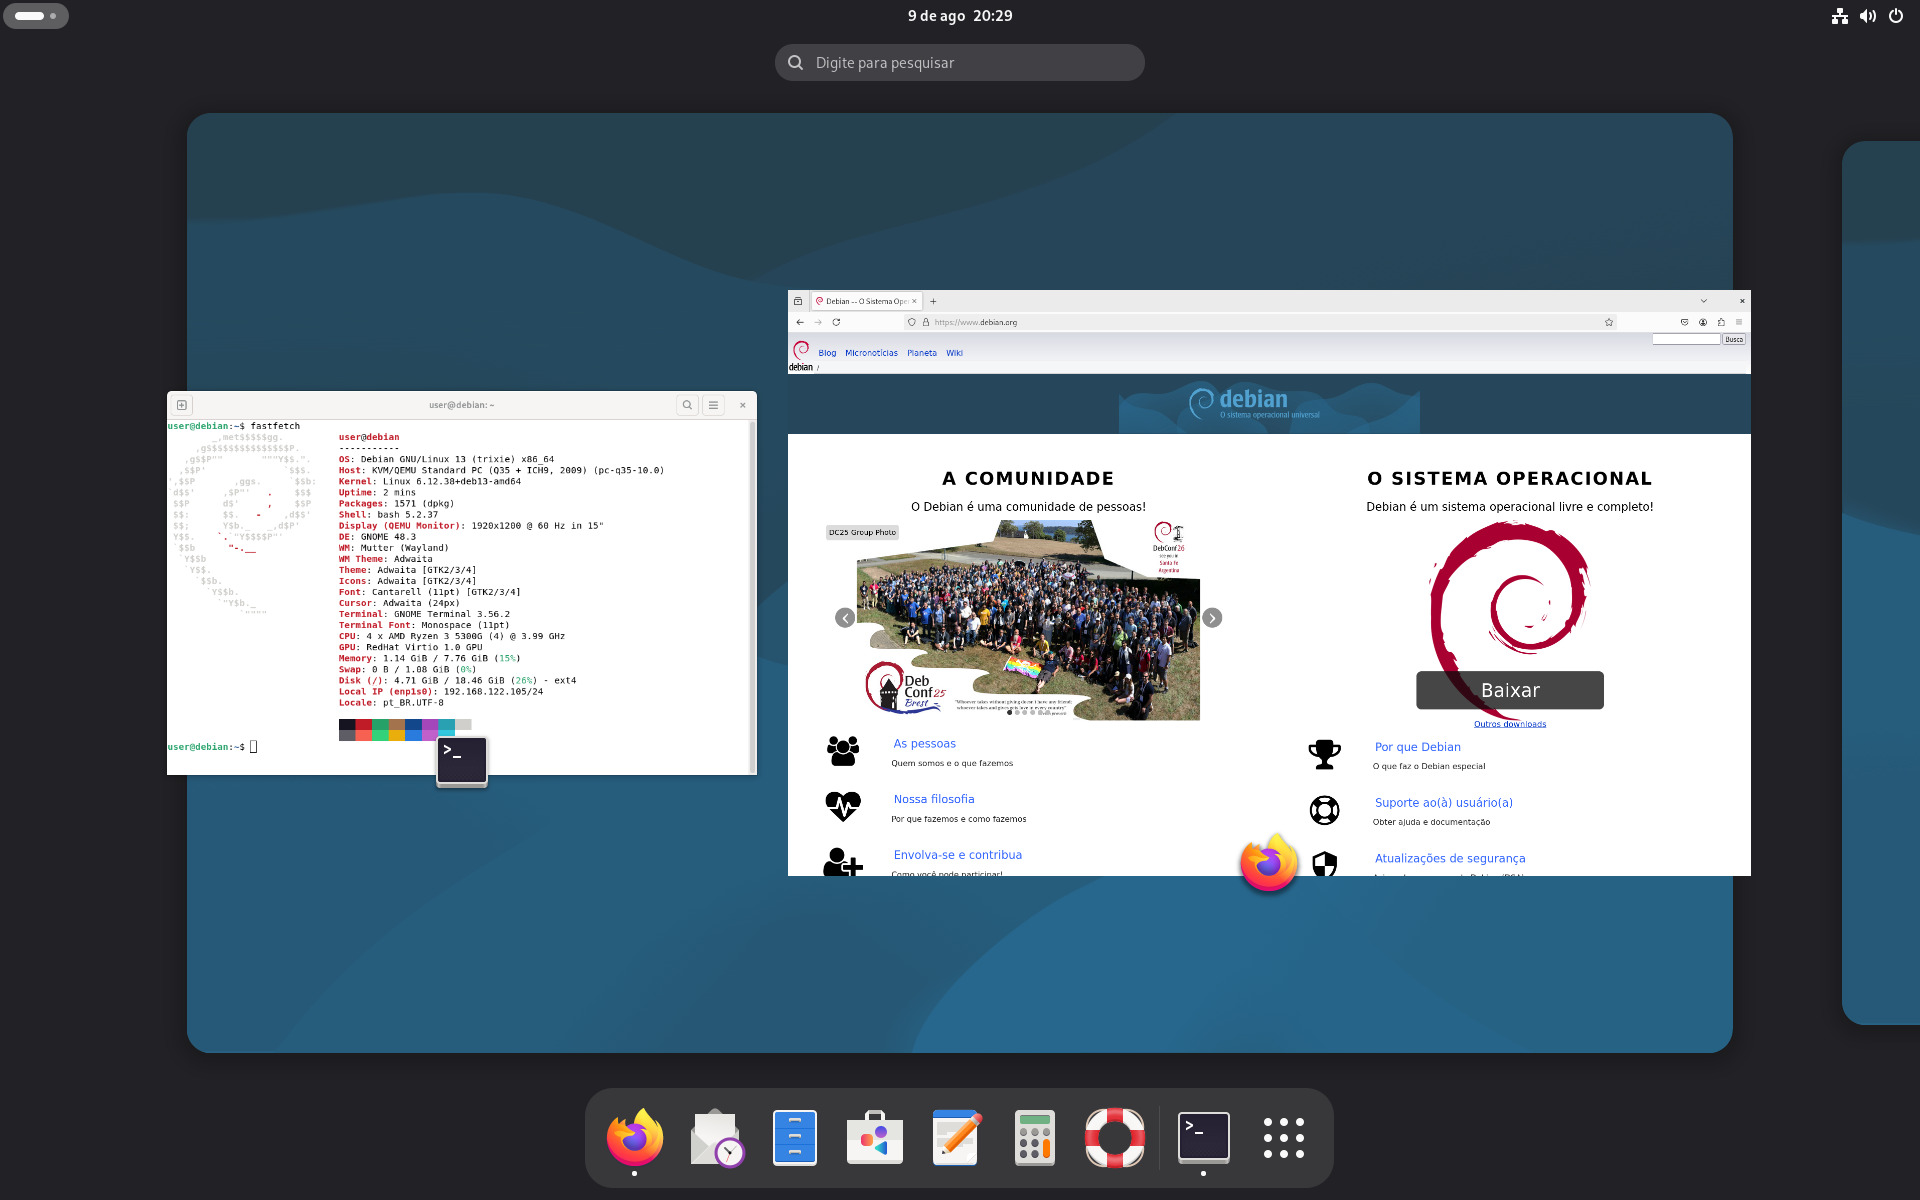
Task: Click the back navigation arrow in Firefox
Action: click(x=799, y=322)
